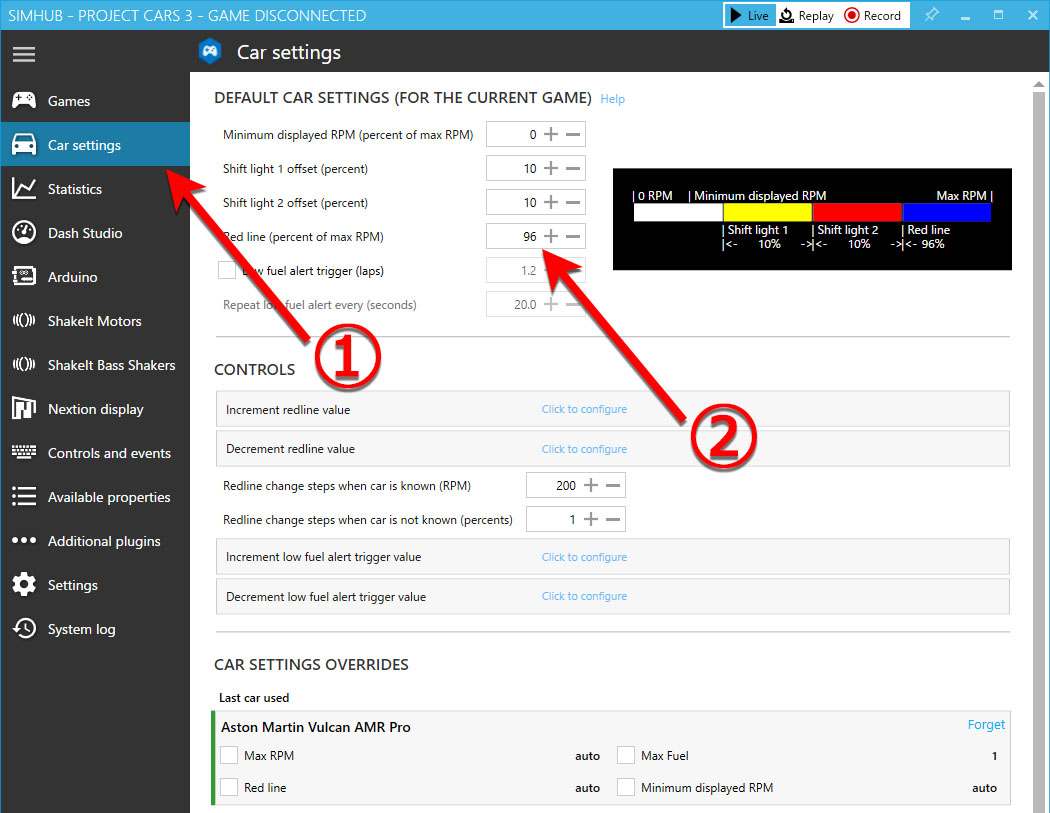Viewport: 1050px width, 813px height.
Task: Enable Max RPM override checkbox
Action: point(229,755)
